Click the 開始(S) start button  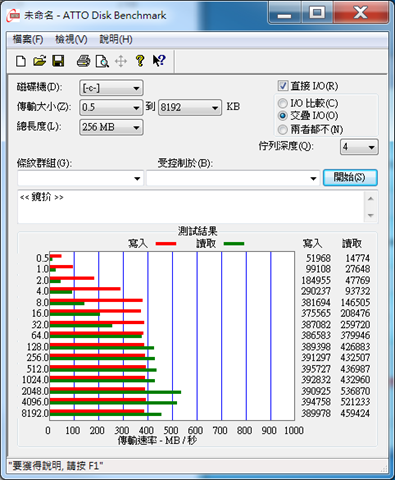[350, 177]
